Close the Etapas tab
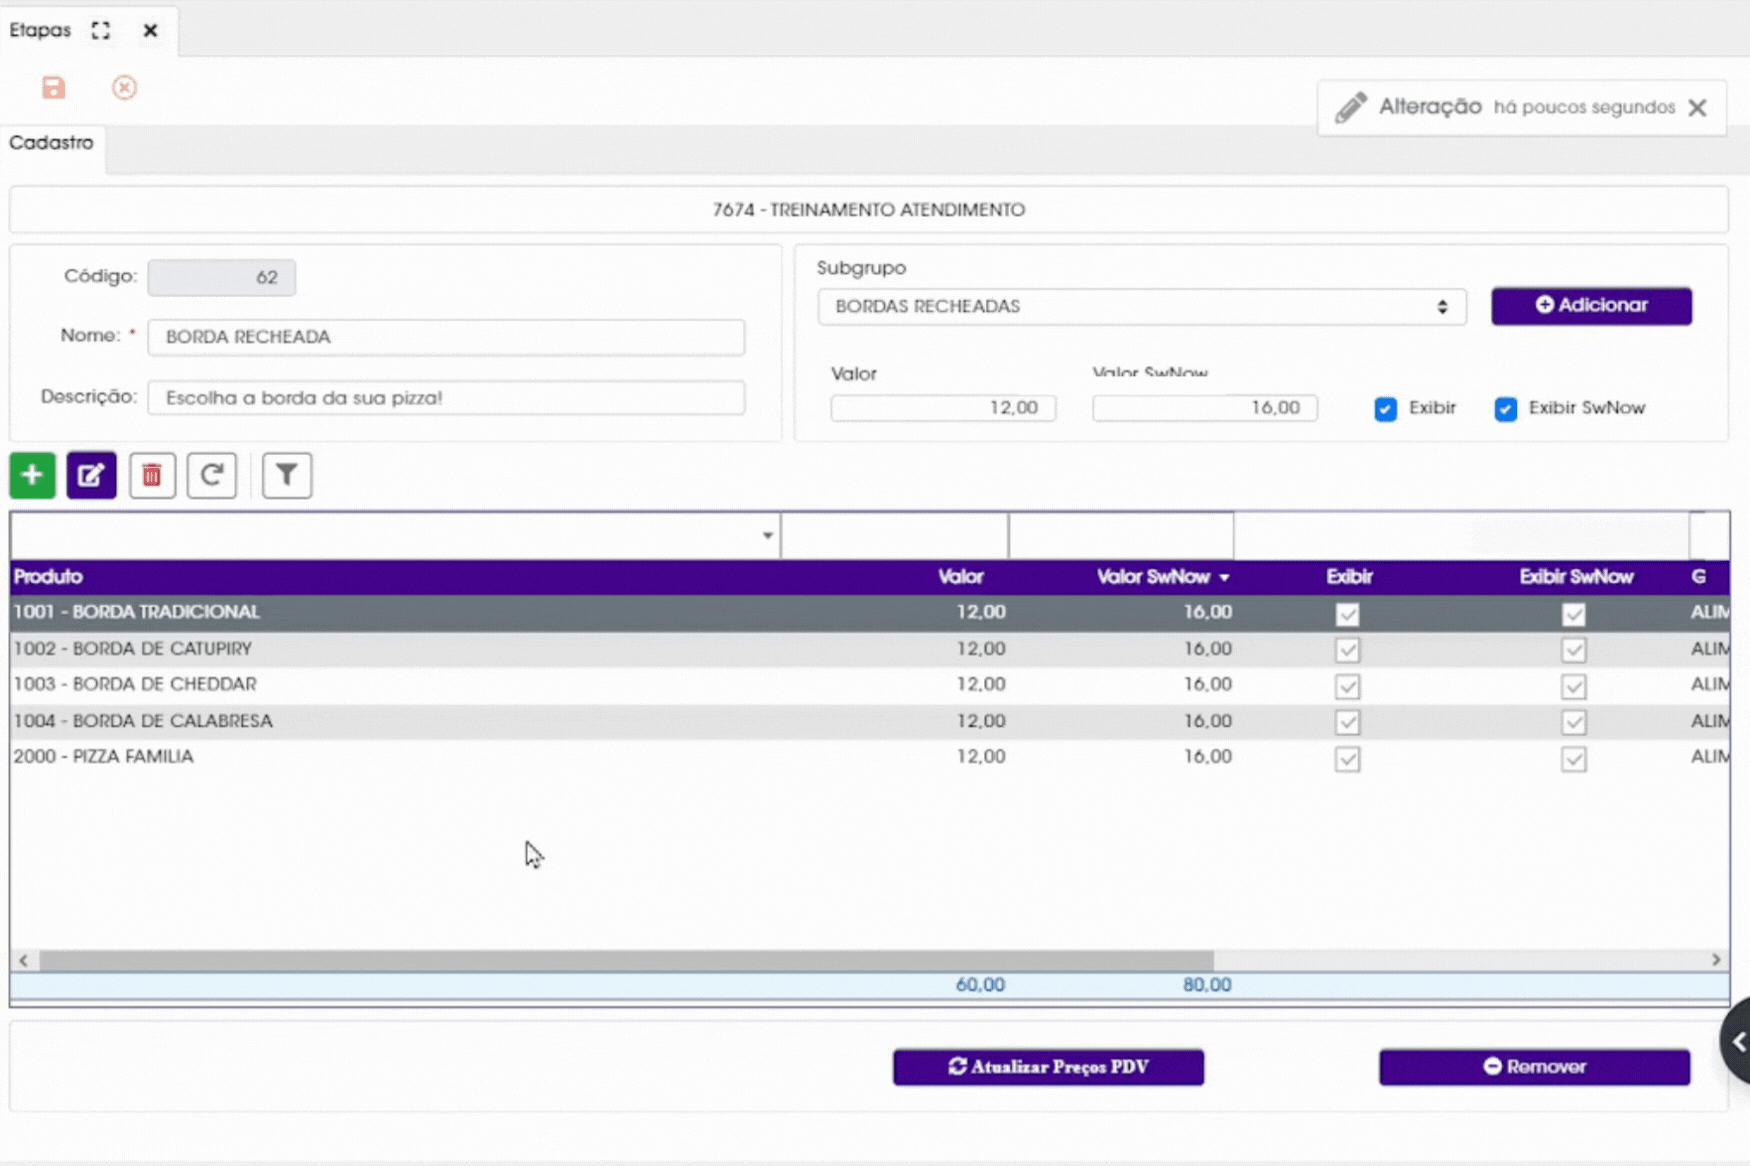Image resolution: width=1750 pixels, height=1166 pixels. pyautogui.click(x=150, y=30)
